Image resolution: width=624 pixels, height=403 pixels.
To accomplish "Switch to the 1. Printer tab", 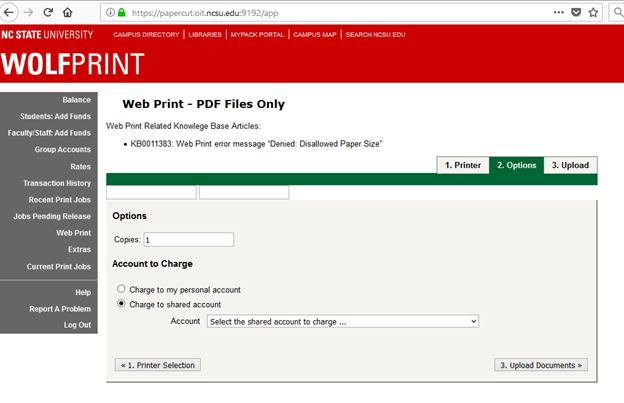I will pyautogui.click(x=462, y=165).
